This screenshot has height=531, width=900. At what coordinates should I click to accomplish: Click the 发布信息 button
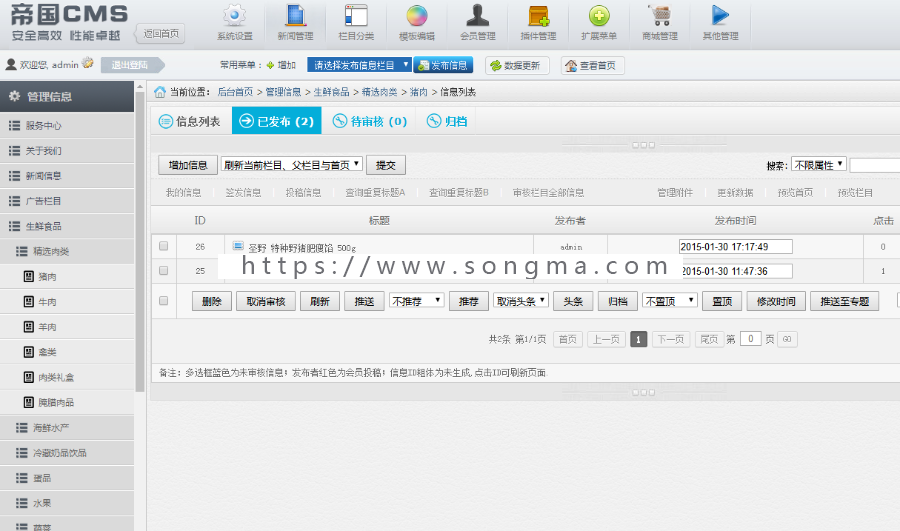pyautogui.click(x=443, y=65)
